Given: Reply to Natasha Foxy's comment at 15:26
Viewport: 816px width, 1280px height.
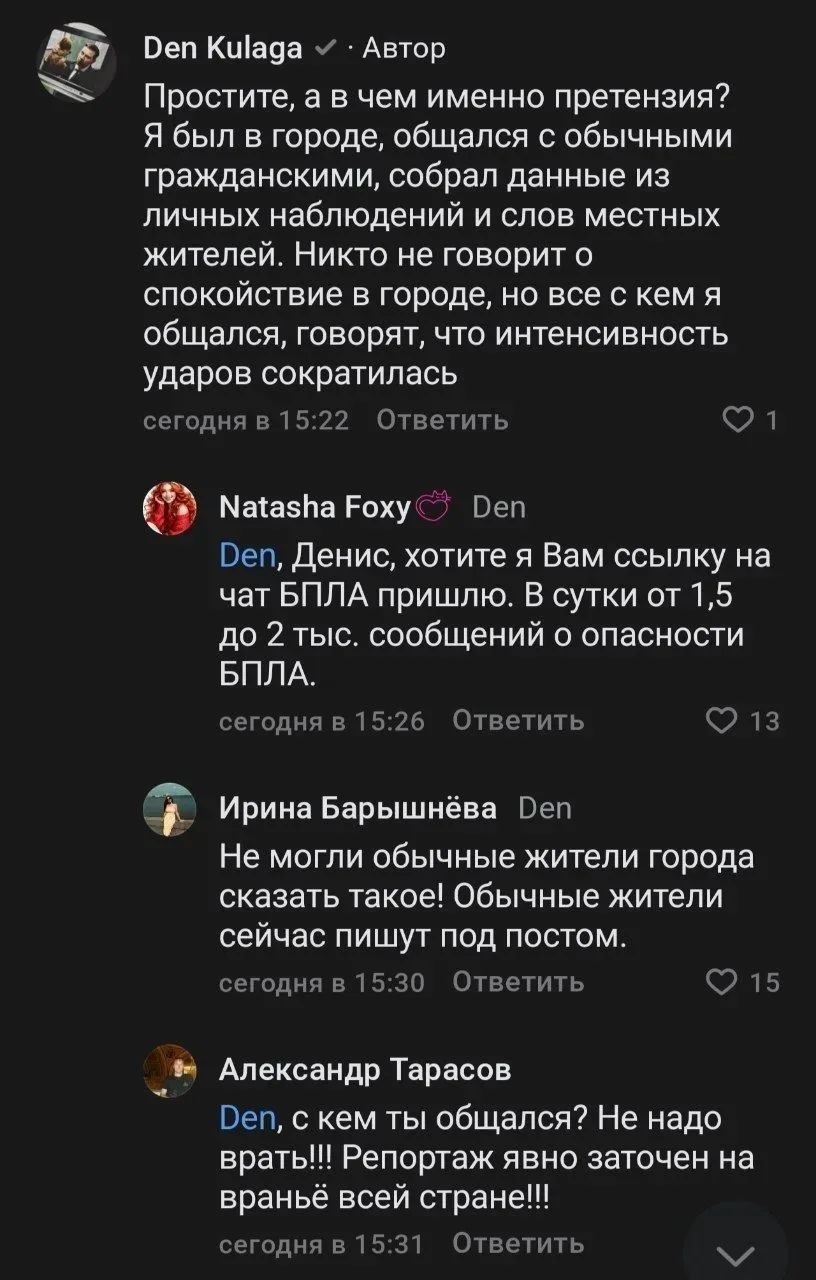Looking at the screenshot, I should pos(518,720).
